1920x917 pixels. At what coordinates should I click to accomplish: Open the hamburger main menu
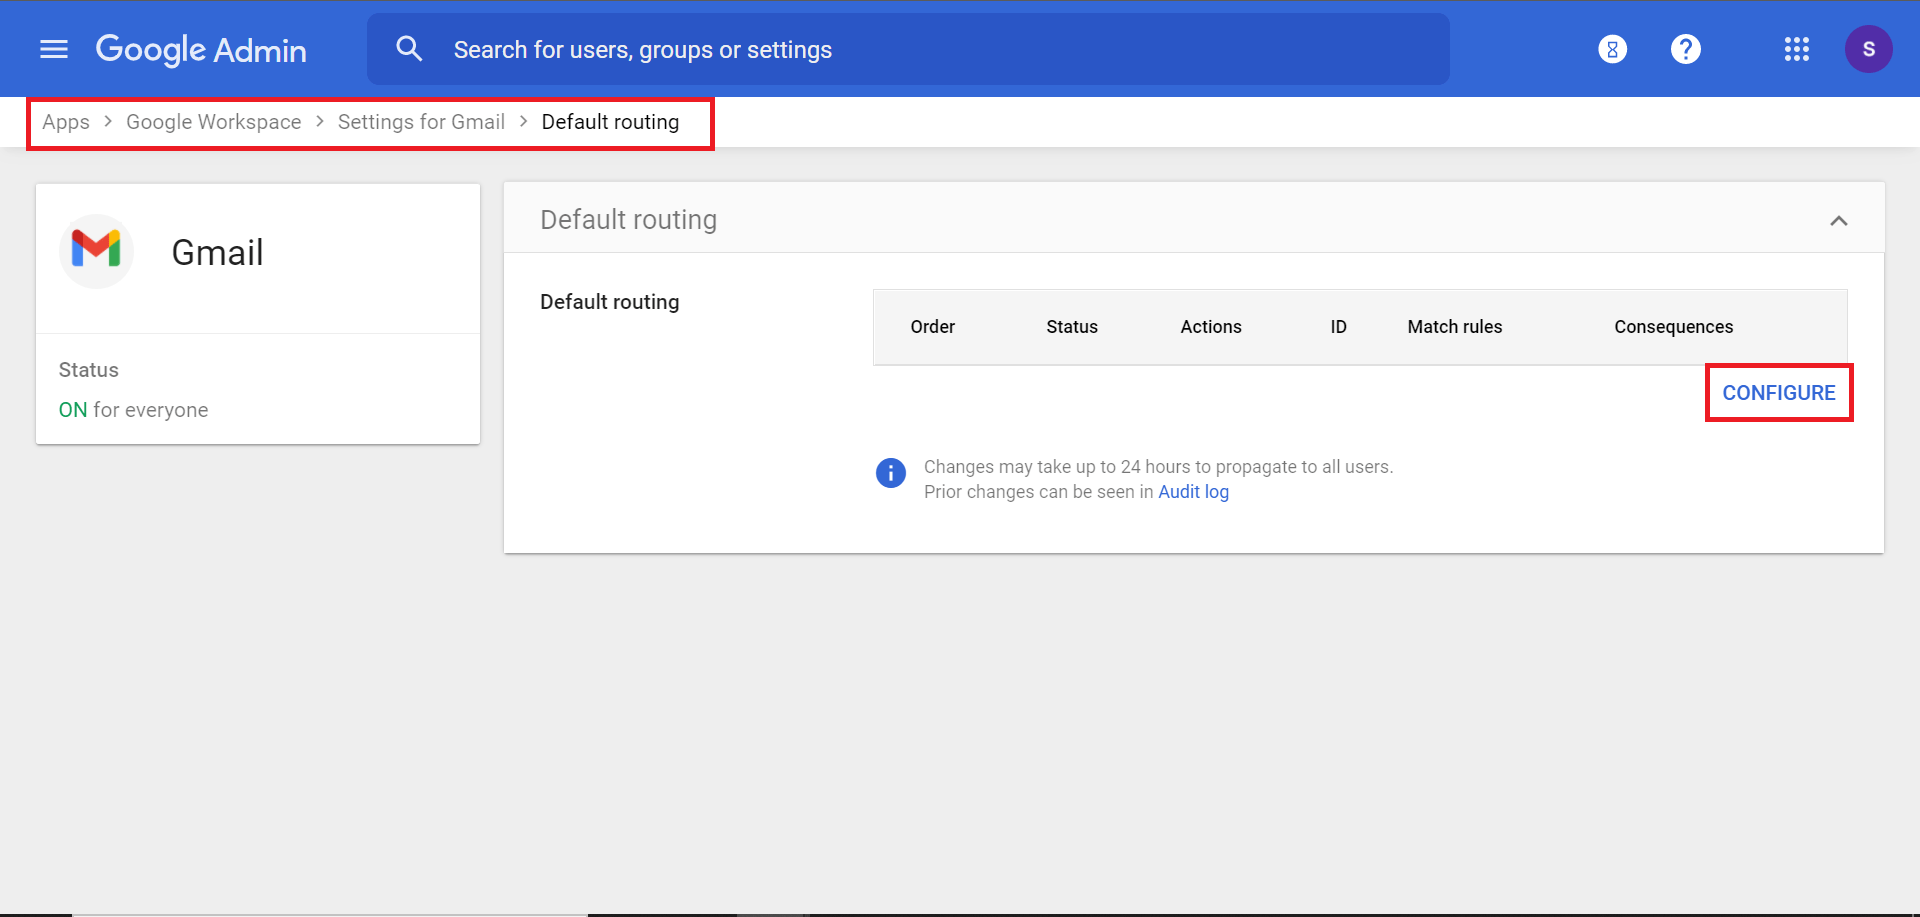tap(54, 49)
